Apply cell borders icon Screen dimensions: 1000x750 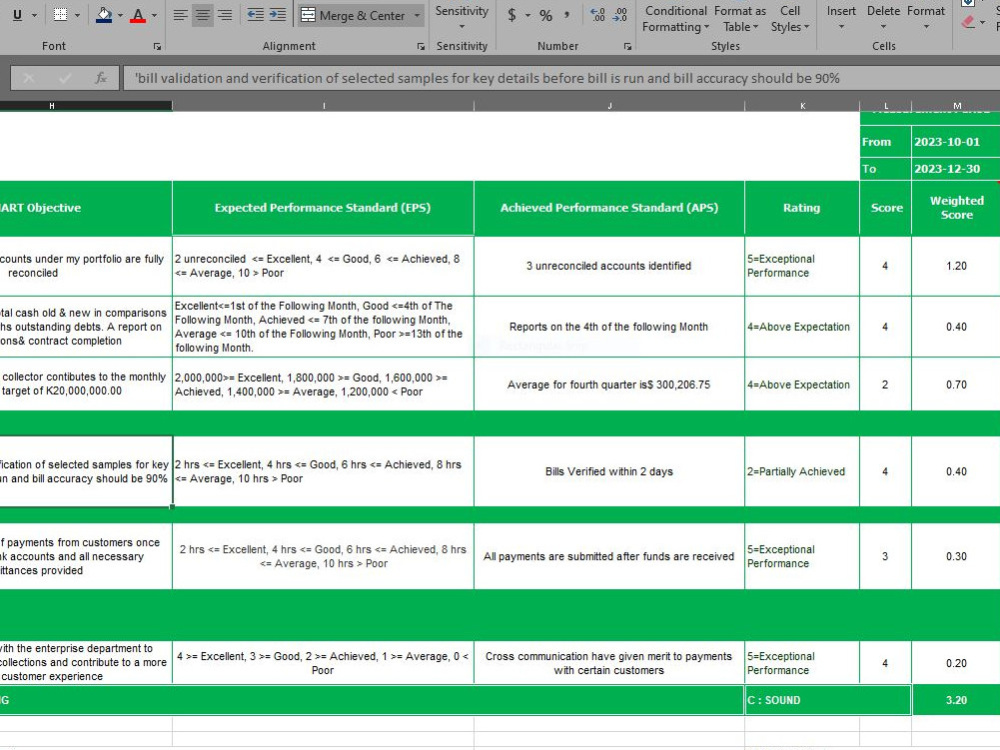tap(61, 15)
